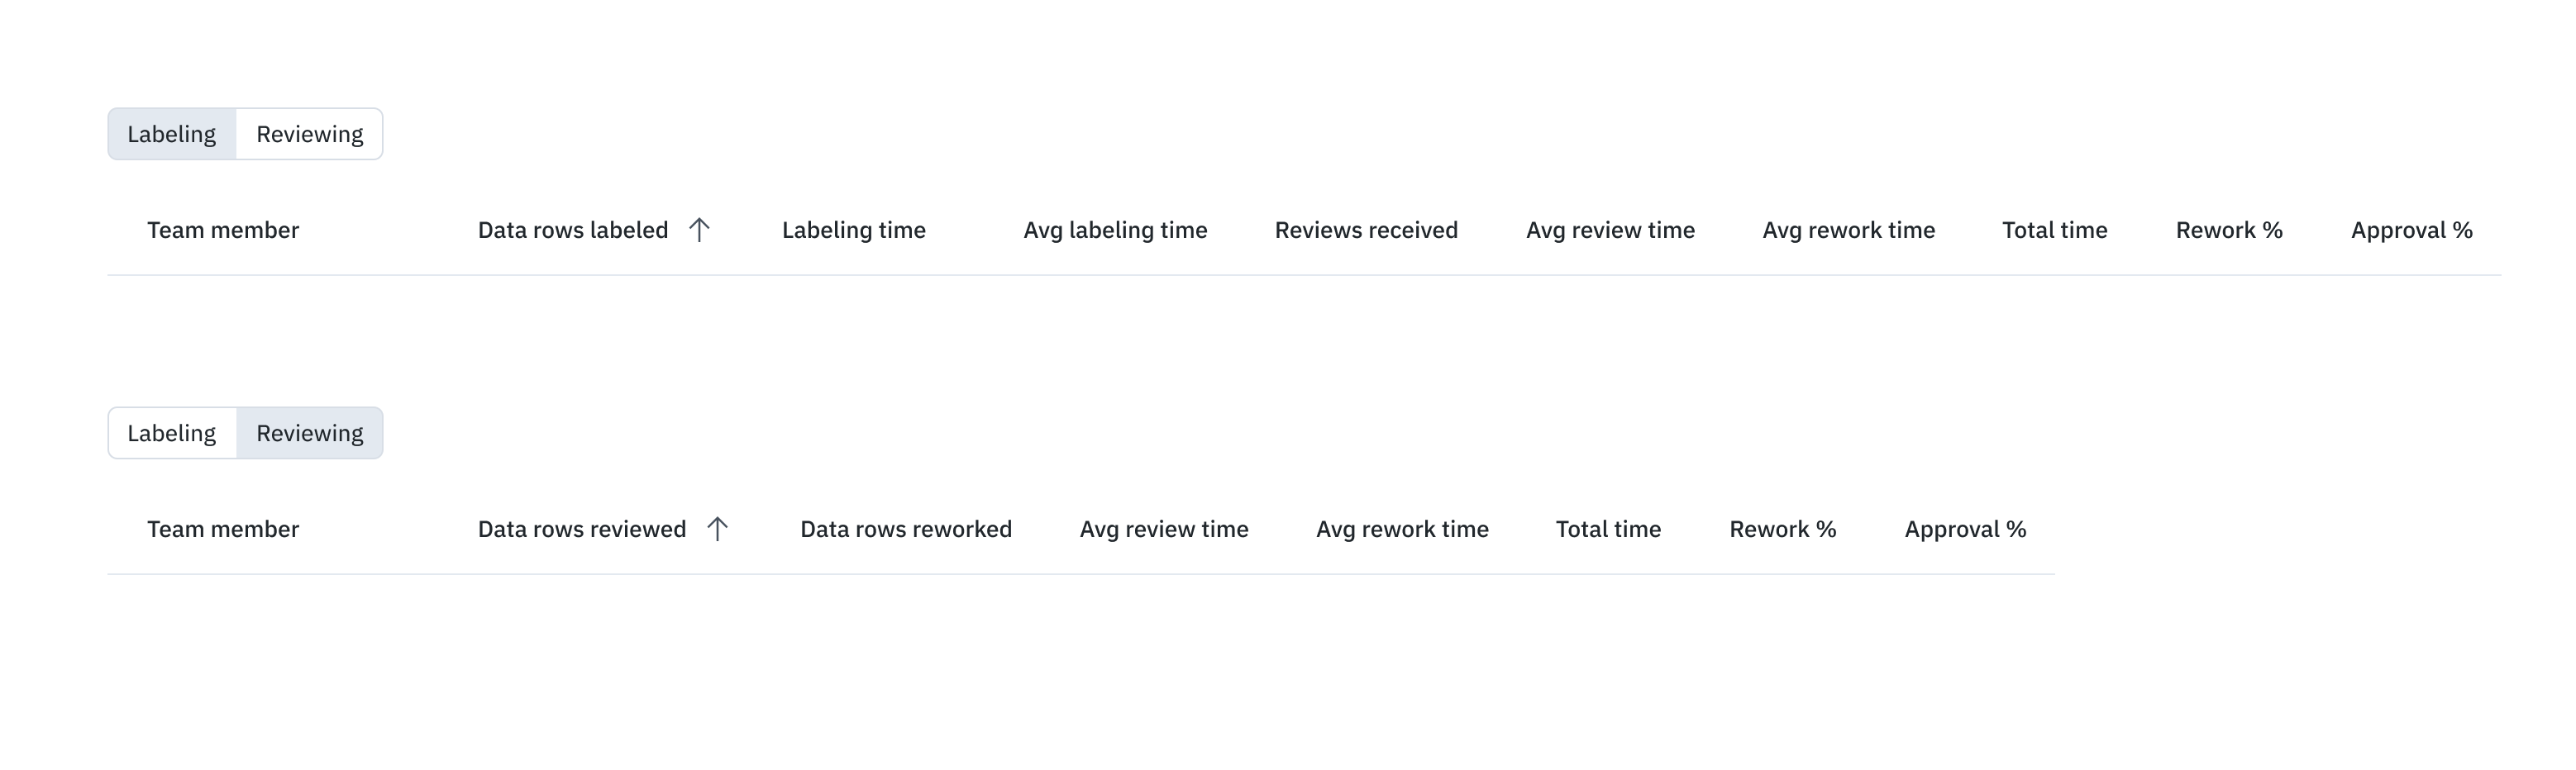The image size is (2576, 770).
Task: Select the Reviewing toggle in bottom group
Action: 310,433
